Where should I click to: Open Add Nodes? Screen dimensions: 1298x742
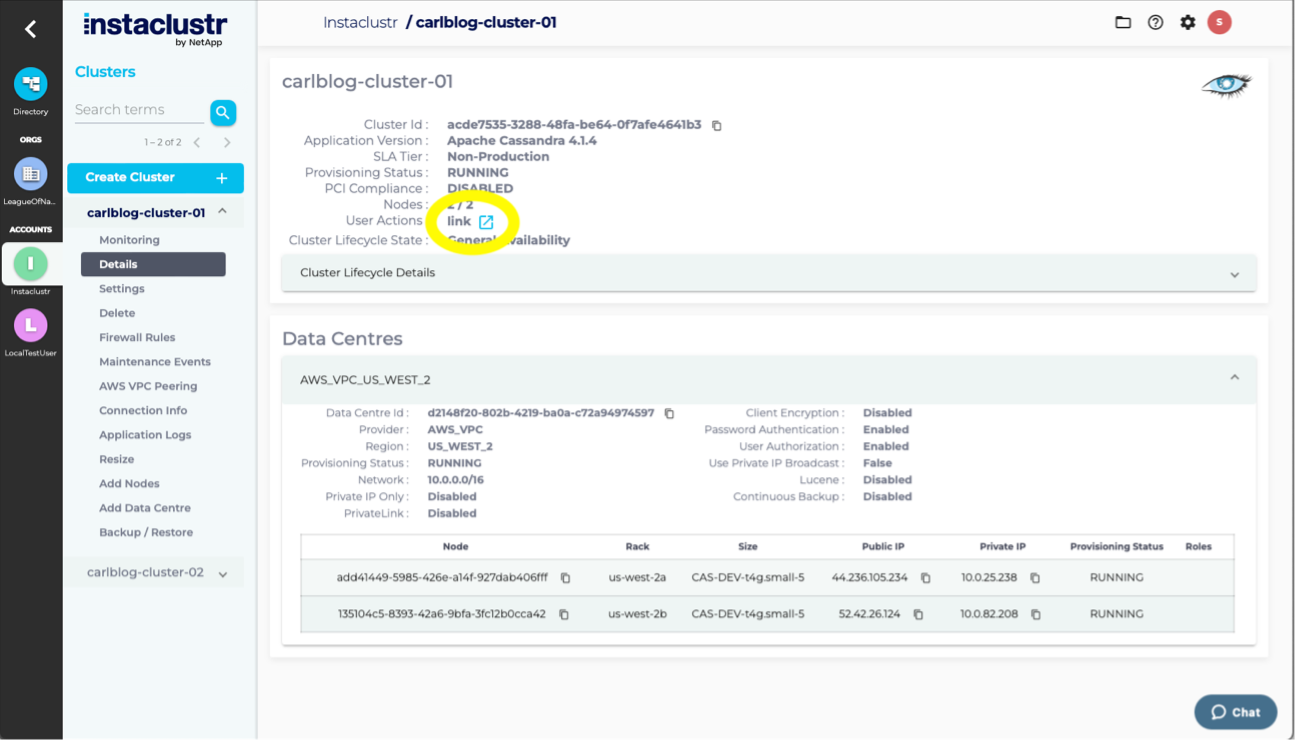tap(129, 484)
